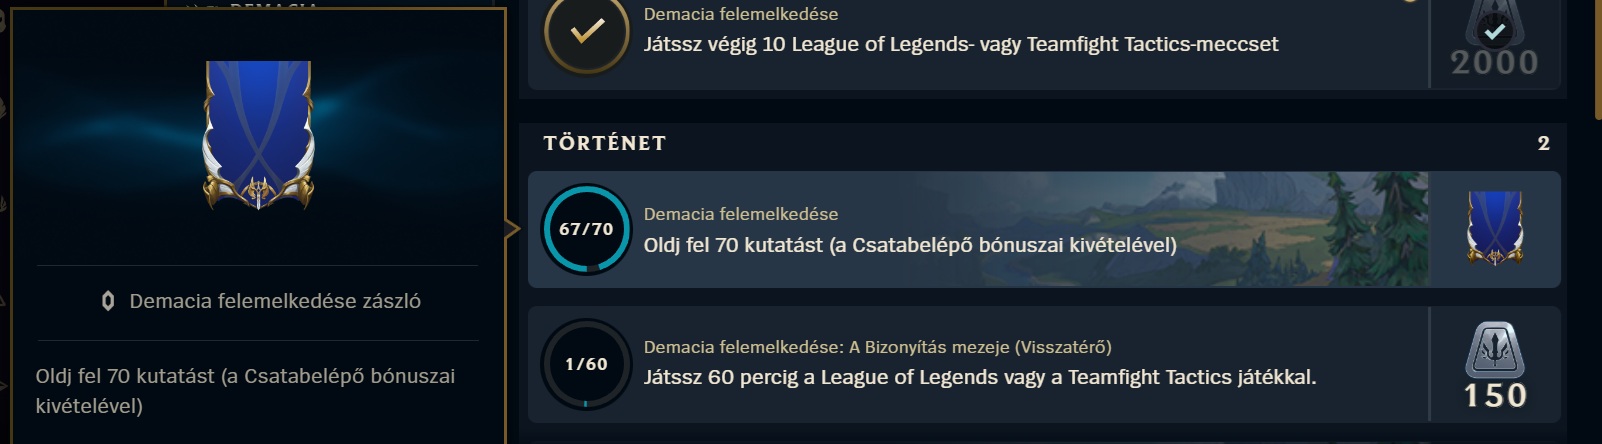Click the 67/70 progress ring
The height and width of the screenshot is (444, 1602).
coord(586,229)
